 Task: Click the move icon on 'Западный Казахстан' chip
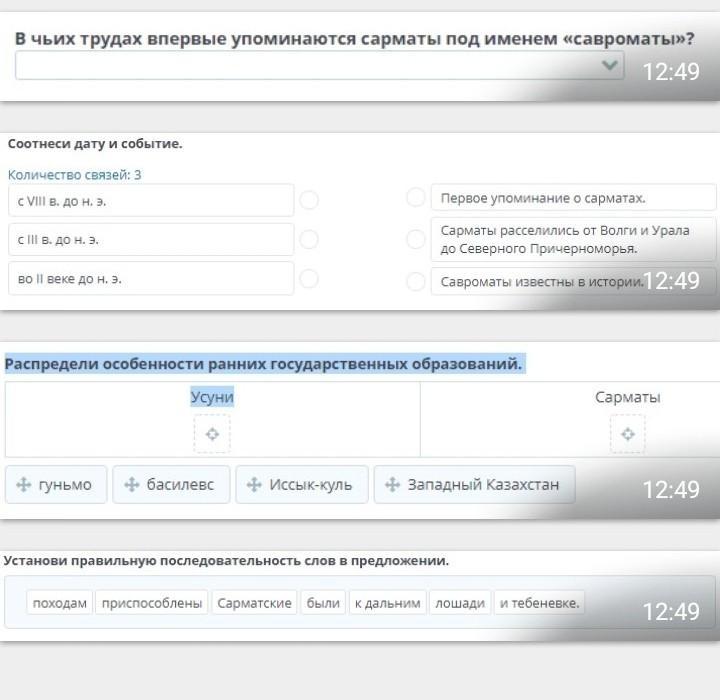[x=393, y=485]
